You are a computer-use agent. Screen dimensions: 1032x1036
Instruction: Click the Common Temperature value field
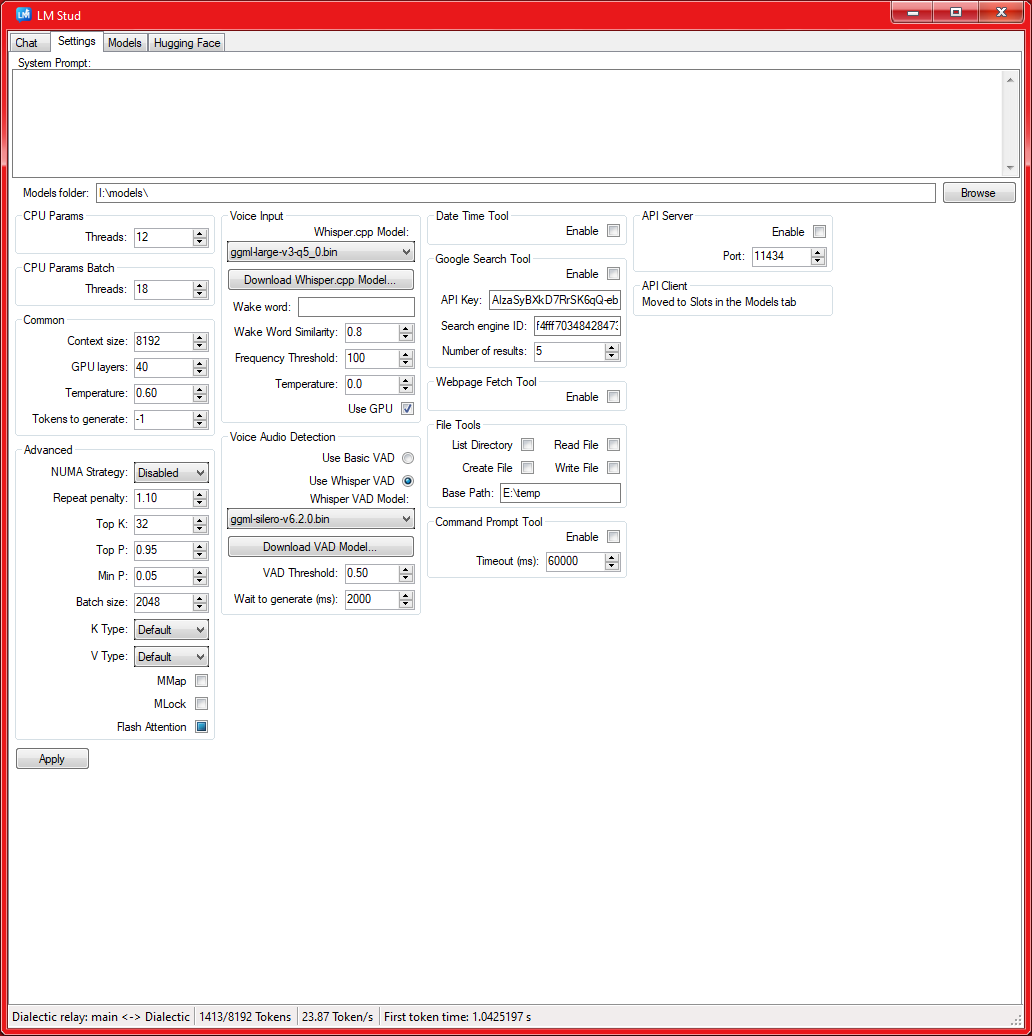(x=163, y=393)
